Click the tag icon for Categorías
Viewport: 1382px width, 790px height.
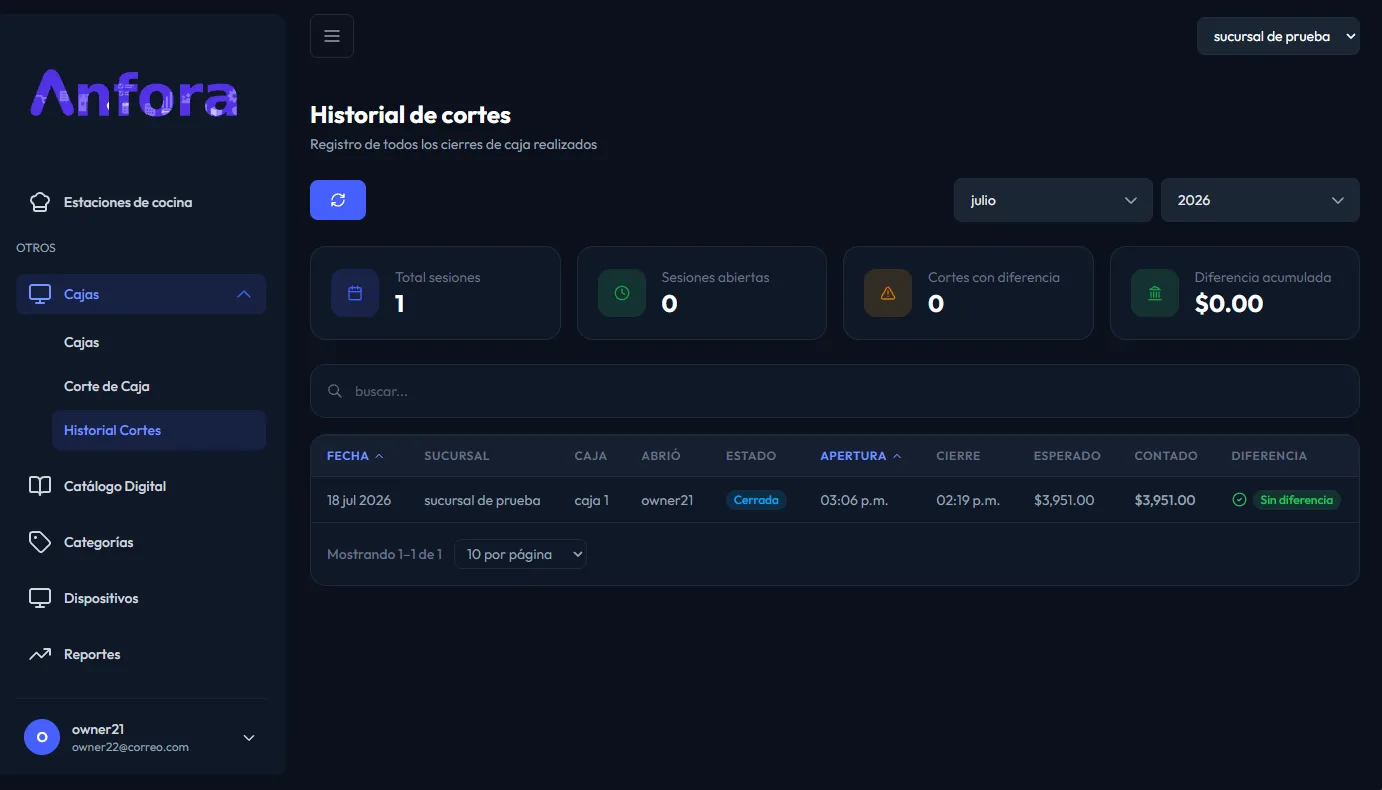coord(40,542)
